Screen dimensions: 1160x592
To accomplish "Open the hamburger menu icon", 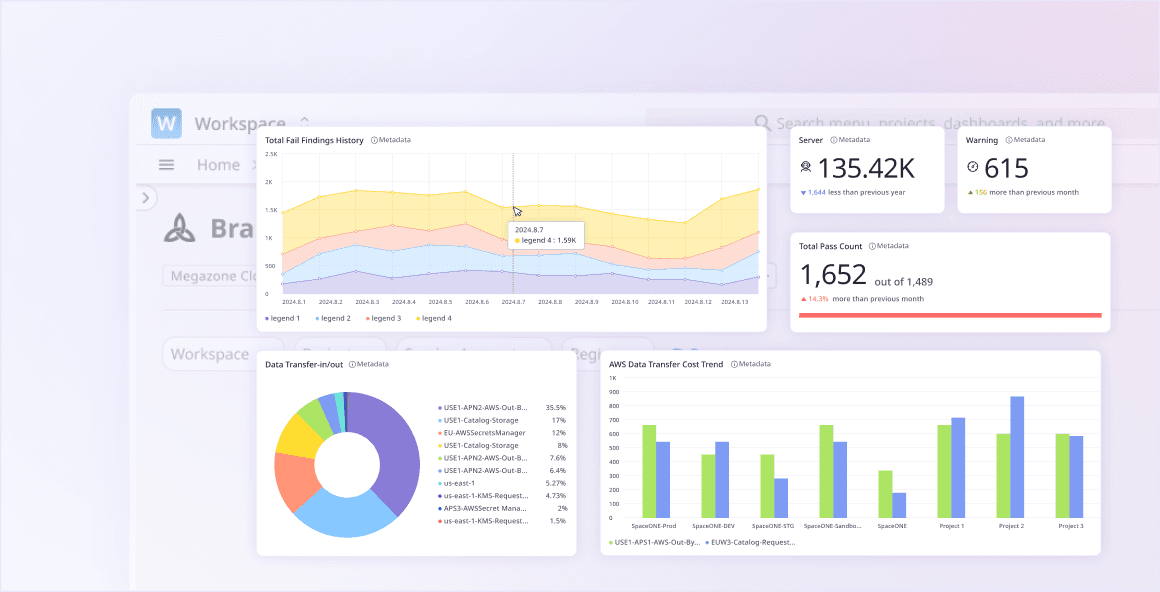I will tap(166, 165).
